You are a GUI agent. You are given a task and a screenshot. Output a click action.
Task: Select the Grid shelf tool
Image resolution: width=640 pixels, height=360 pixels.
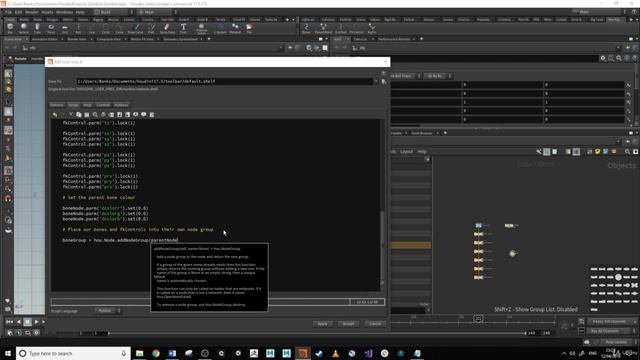point(65,28)
